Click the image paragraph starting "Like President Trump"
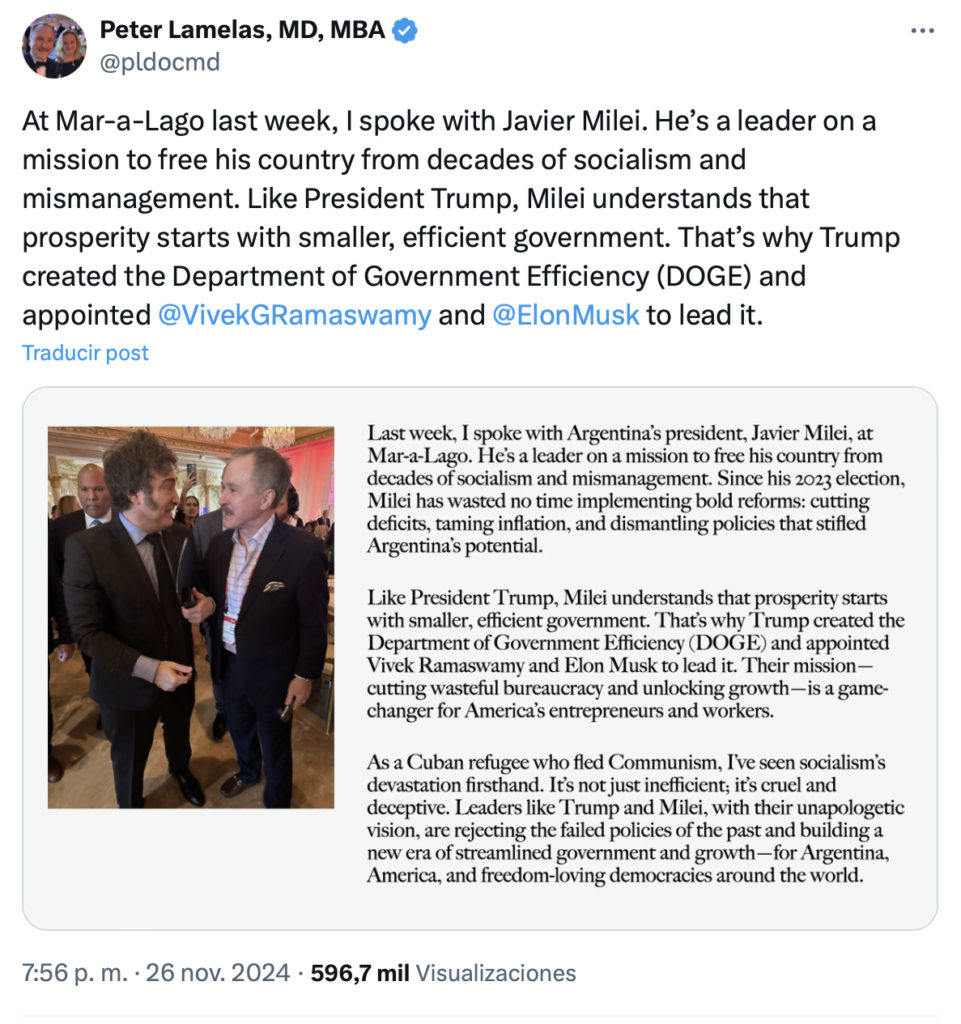Screen dimensions: 961x1024 tap(634, 654)
